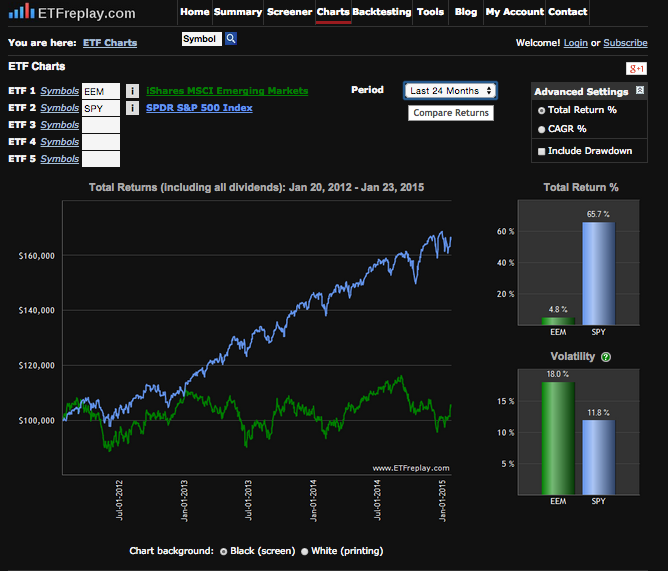Select the Charts menu item
668x571 pixels.
333,12
